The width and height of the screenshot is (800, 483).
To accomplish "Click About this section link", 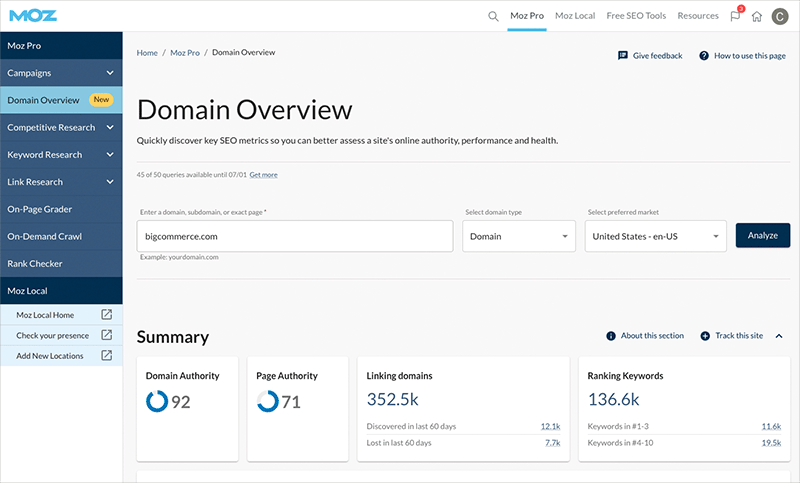I will (652, 336).
